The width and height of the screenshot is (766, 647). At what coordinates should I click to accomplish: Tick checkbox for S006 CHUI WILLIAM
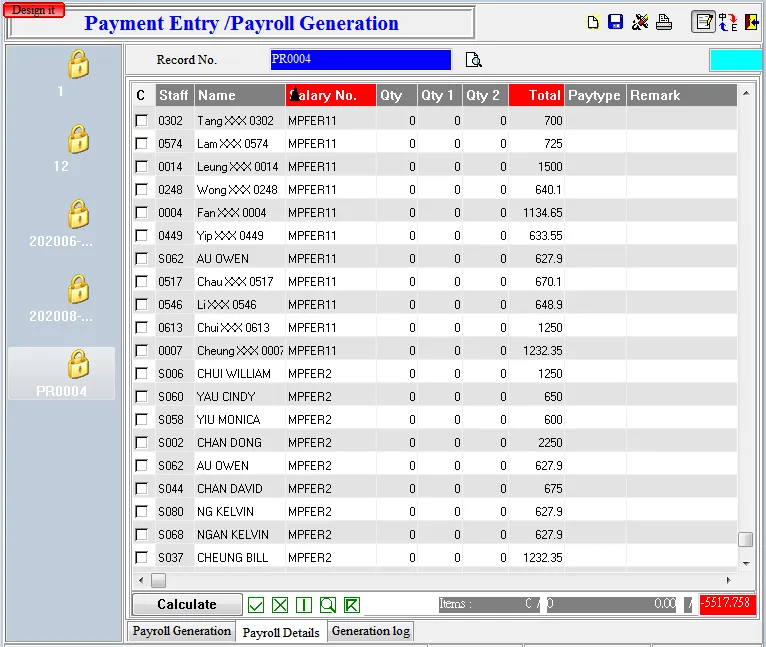point(142,374)
